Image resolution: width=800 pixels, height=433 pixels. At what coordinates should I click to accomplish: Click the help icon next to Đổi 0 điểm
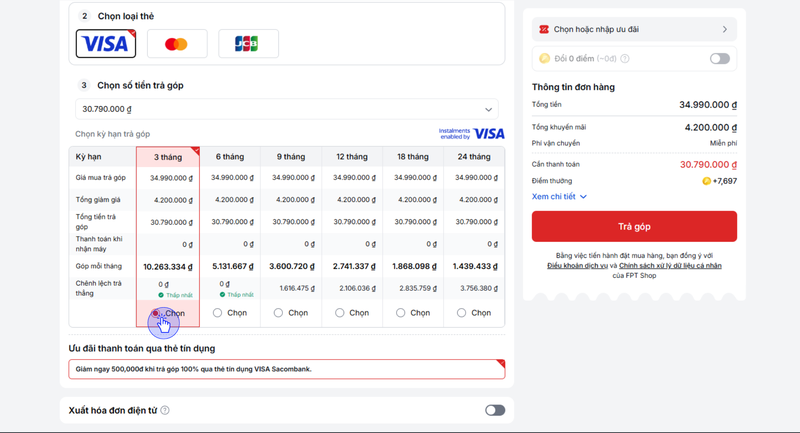click(624, 59)
